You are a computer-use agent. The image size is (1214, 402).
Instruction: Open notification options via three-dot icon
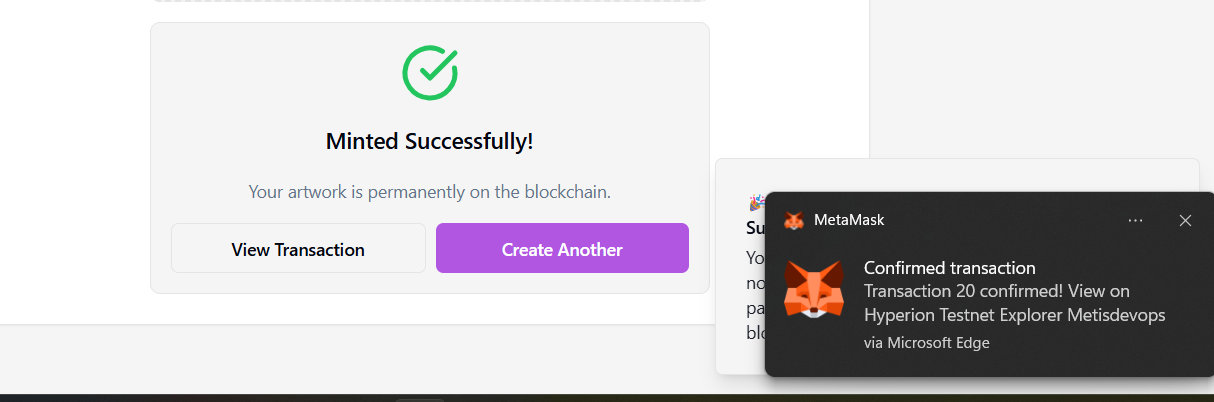(x=1135, y=220)
